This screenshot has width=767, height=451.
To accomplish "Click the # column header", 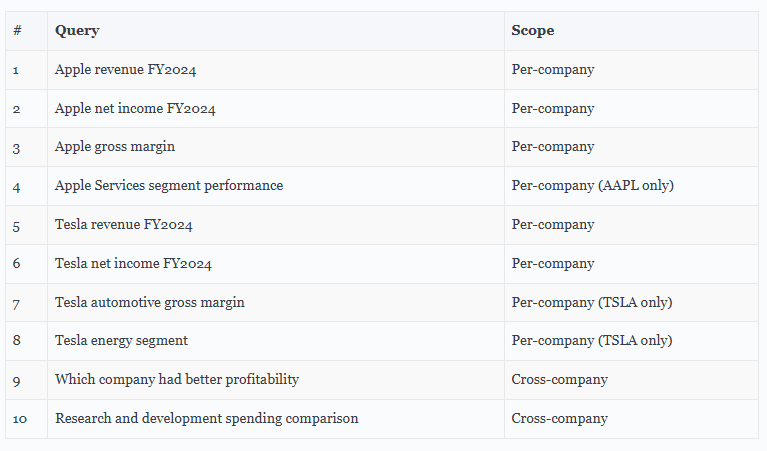I will point(18,31).
